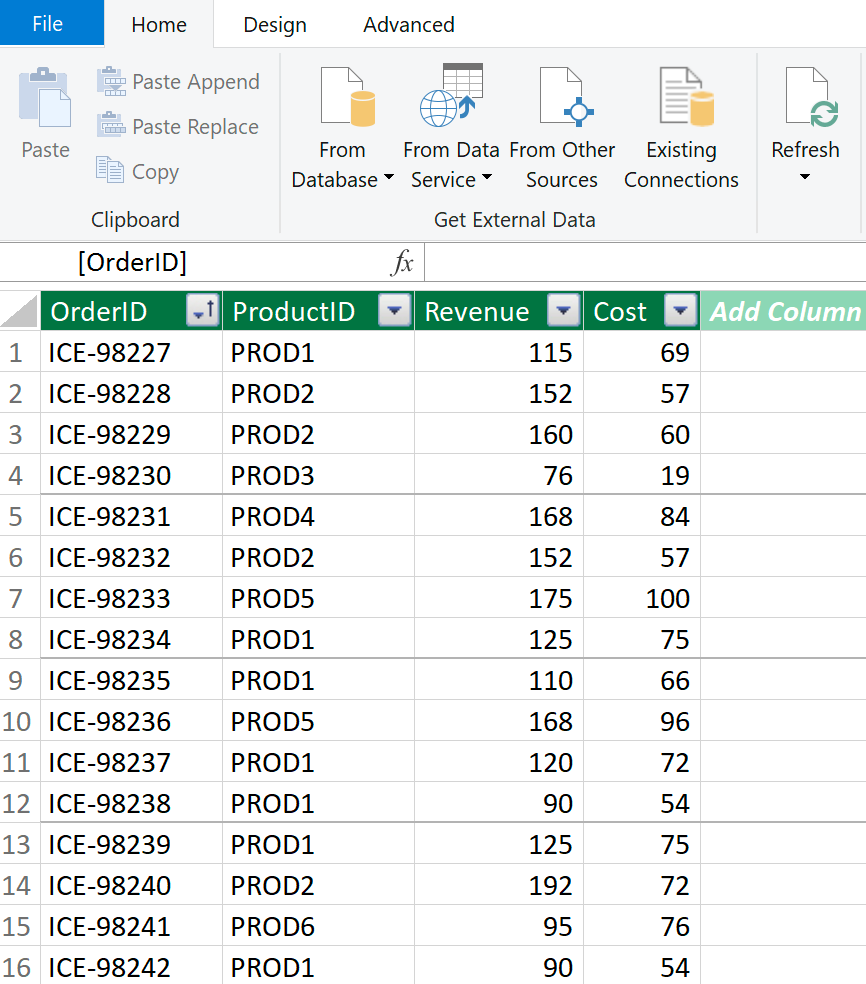Open the Revenue column filter dropdown
Image resolution: width=866 pixels, height=984 pixels.
pyautogui.click(x=563, y=311)
